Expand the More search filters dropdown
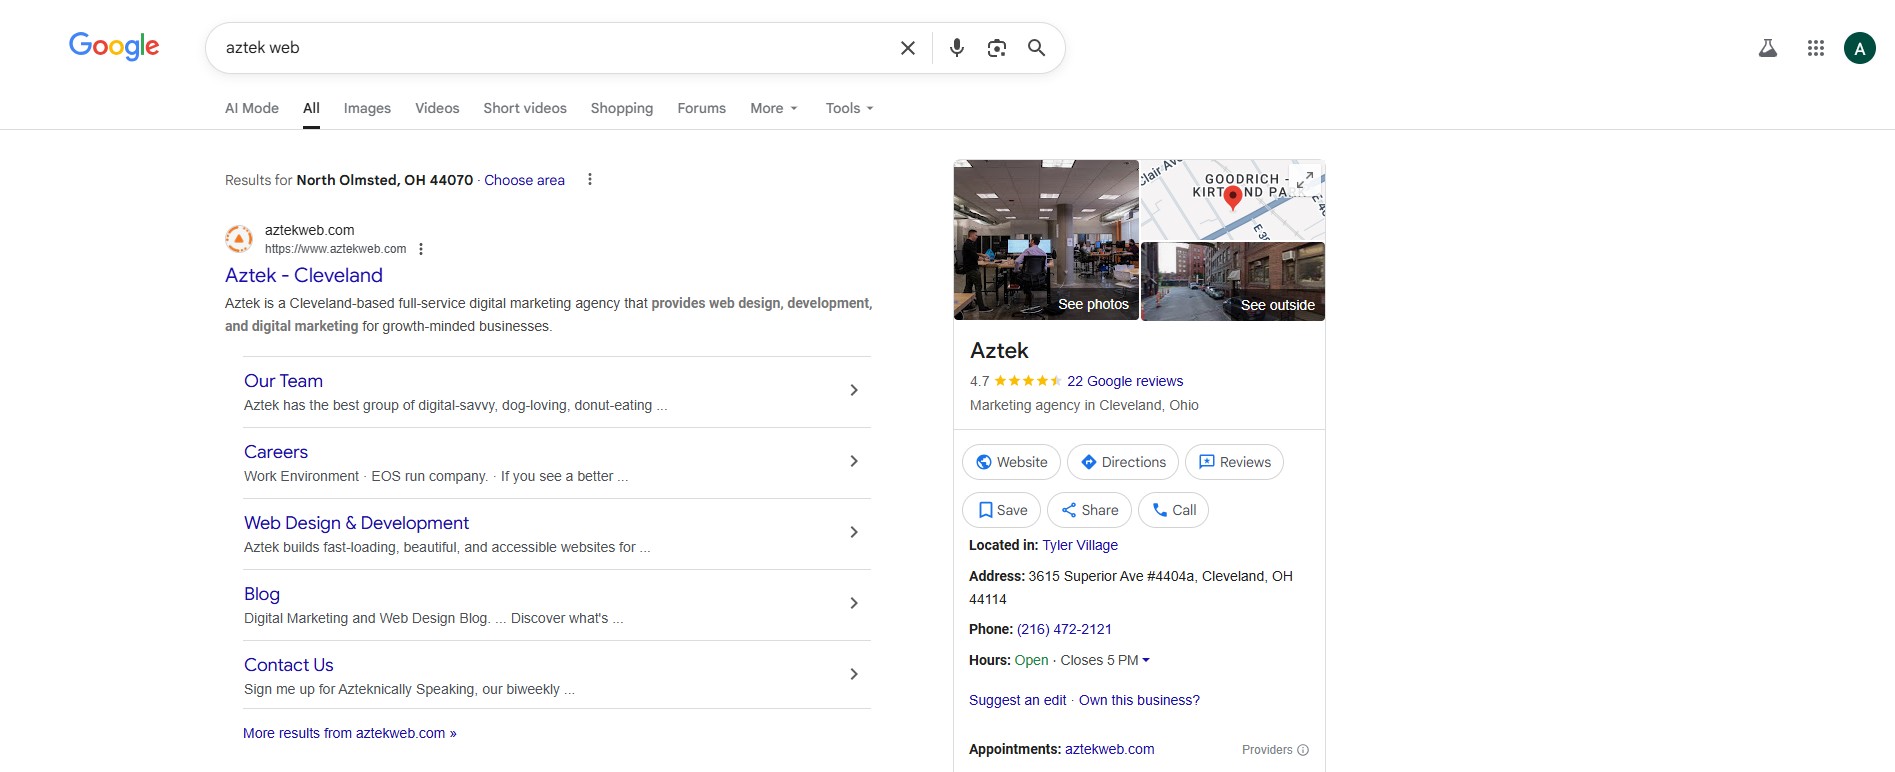The image size is (1895, 772). click(x=773, y=108)
